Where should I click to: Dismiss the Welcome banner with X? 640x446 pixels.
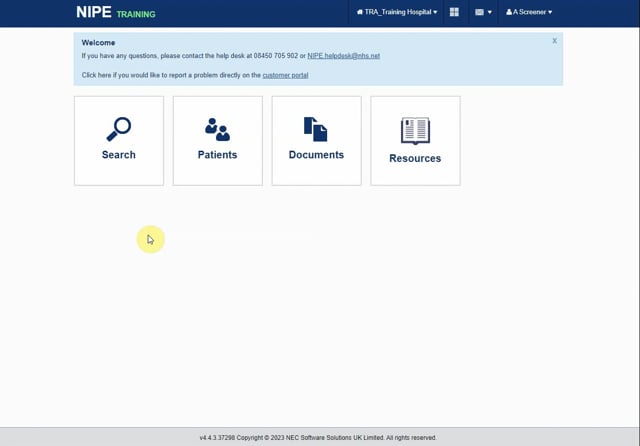[x=554, y=41]
